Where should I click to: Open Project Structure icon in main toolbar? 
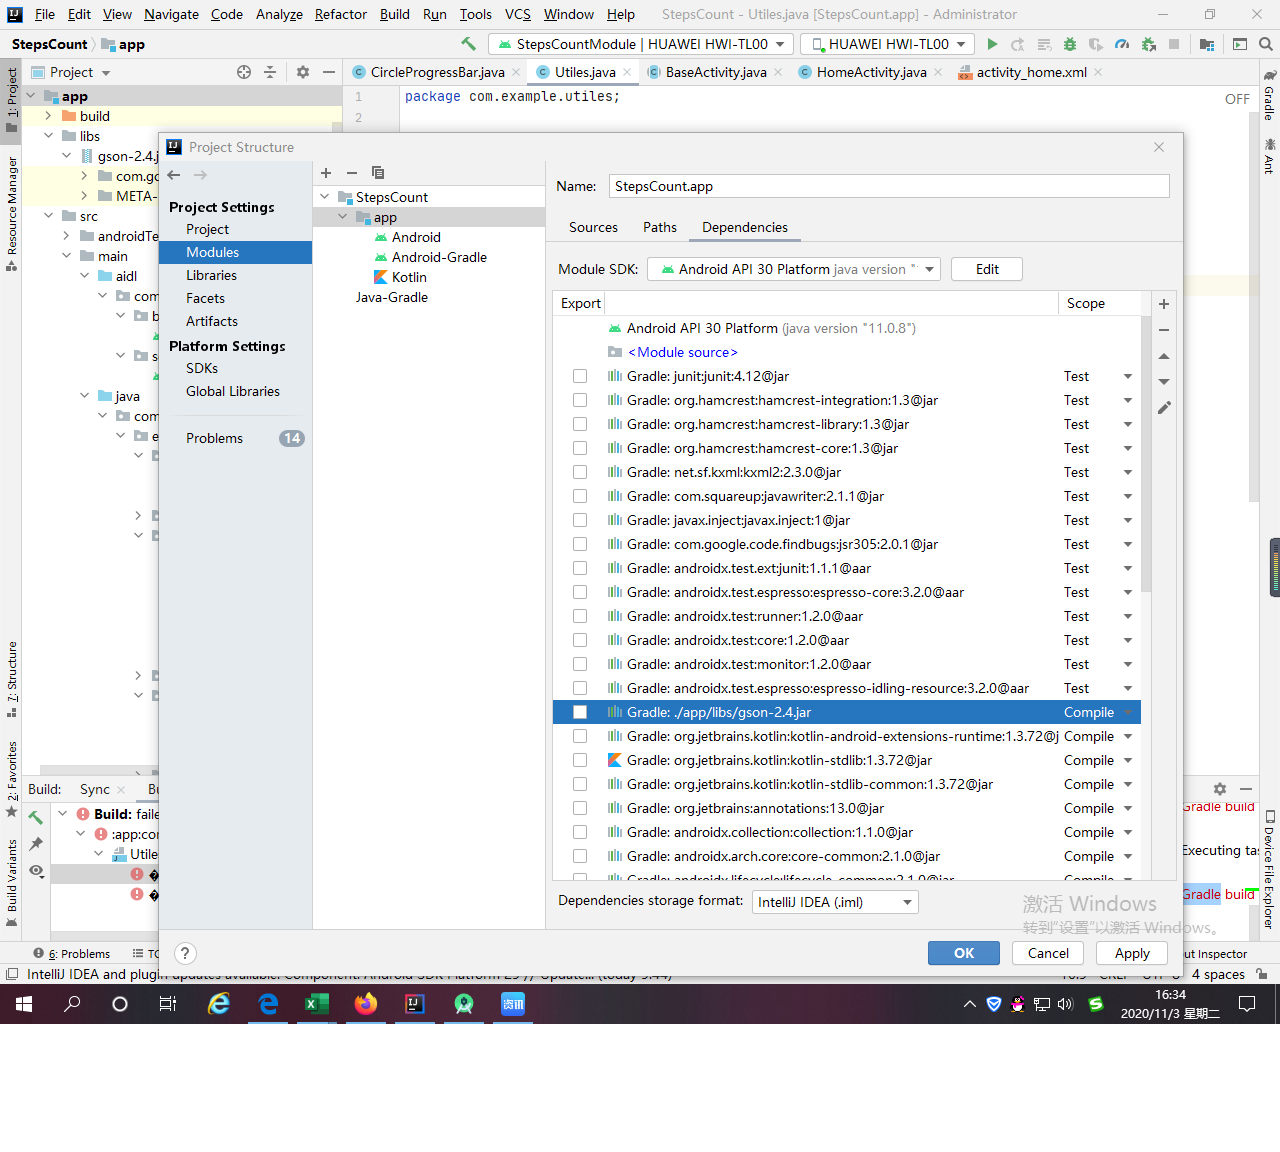[1207, 44]
